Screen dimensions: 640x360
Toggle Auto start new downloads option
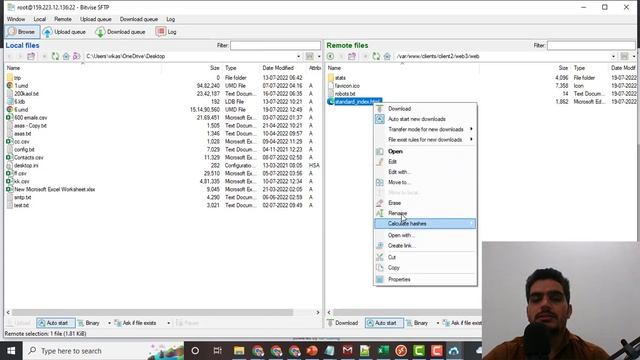pyautogui.click(x=425, y=119)
